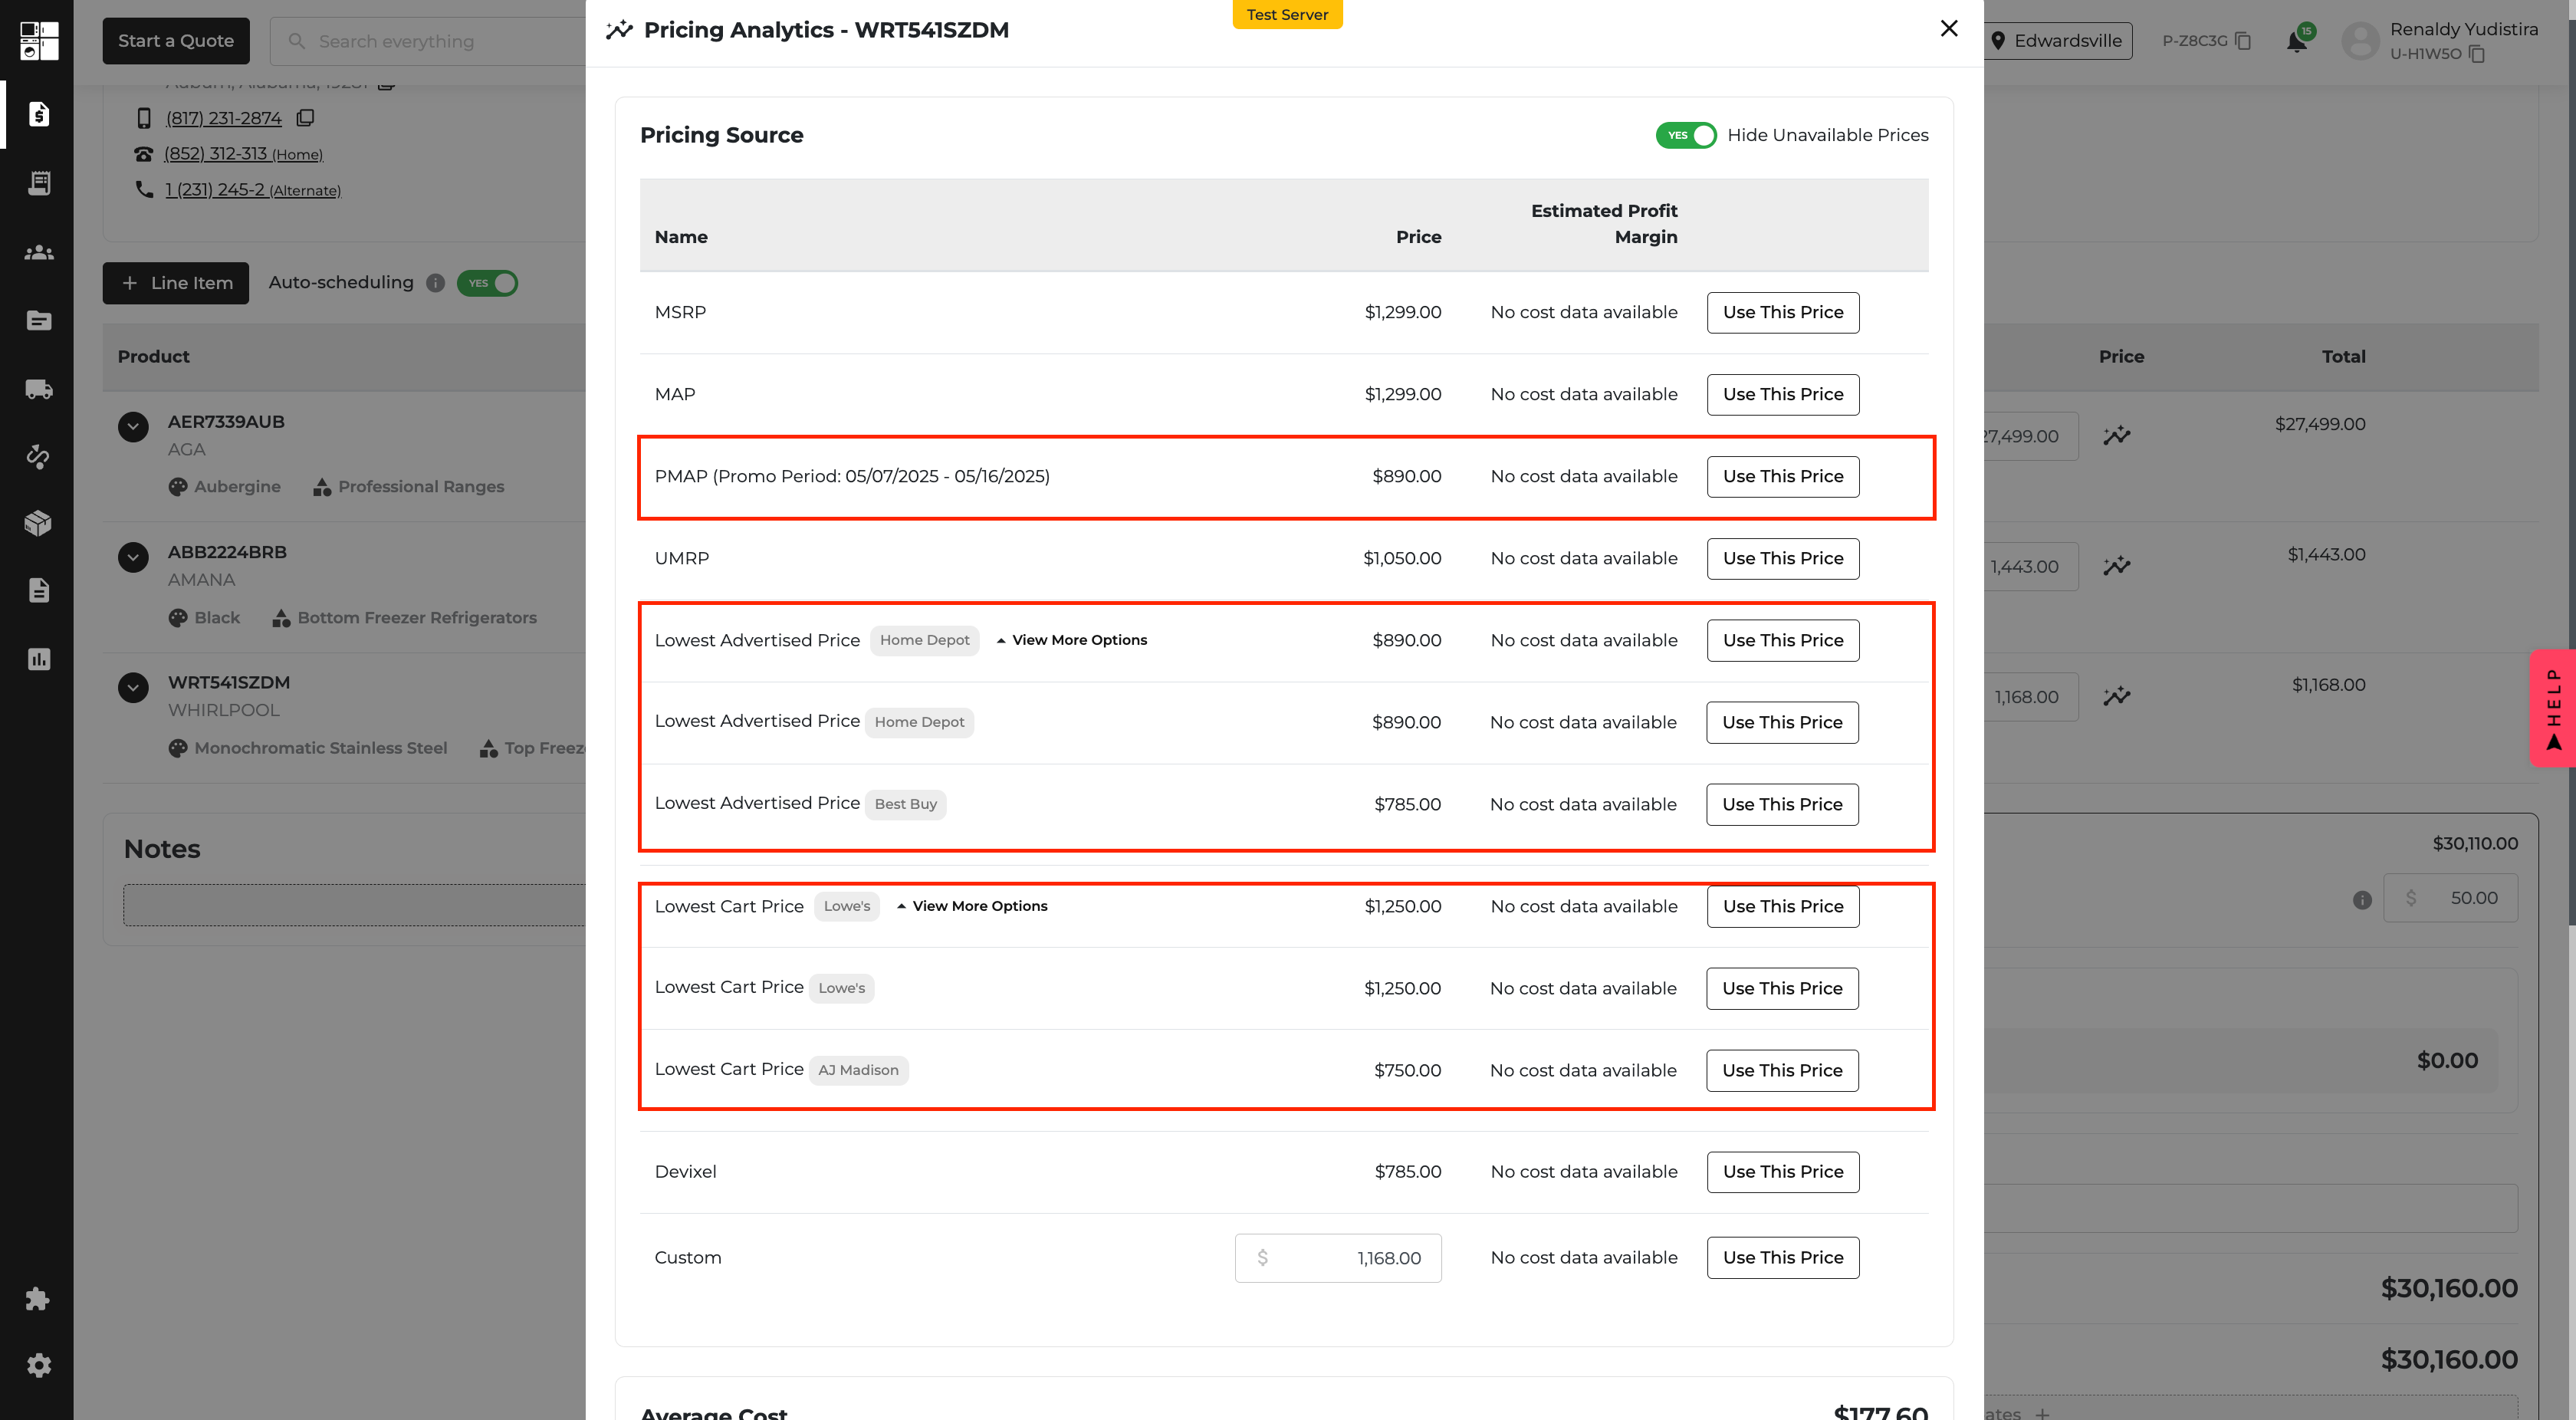Use This Price for AJ Madison
The width and height of the screenshot is (2576, 1420).
pos(1782,1070)
